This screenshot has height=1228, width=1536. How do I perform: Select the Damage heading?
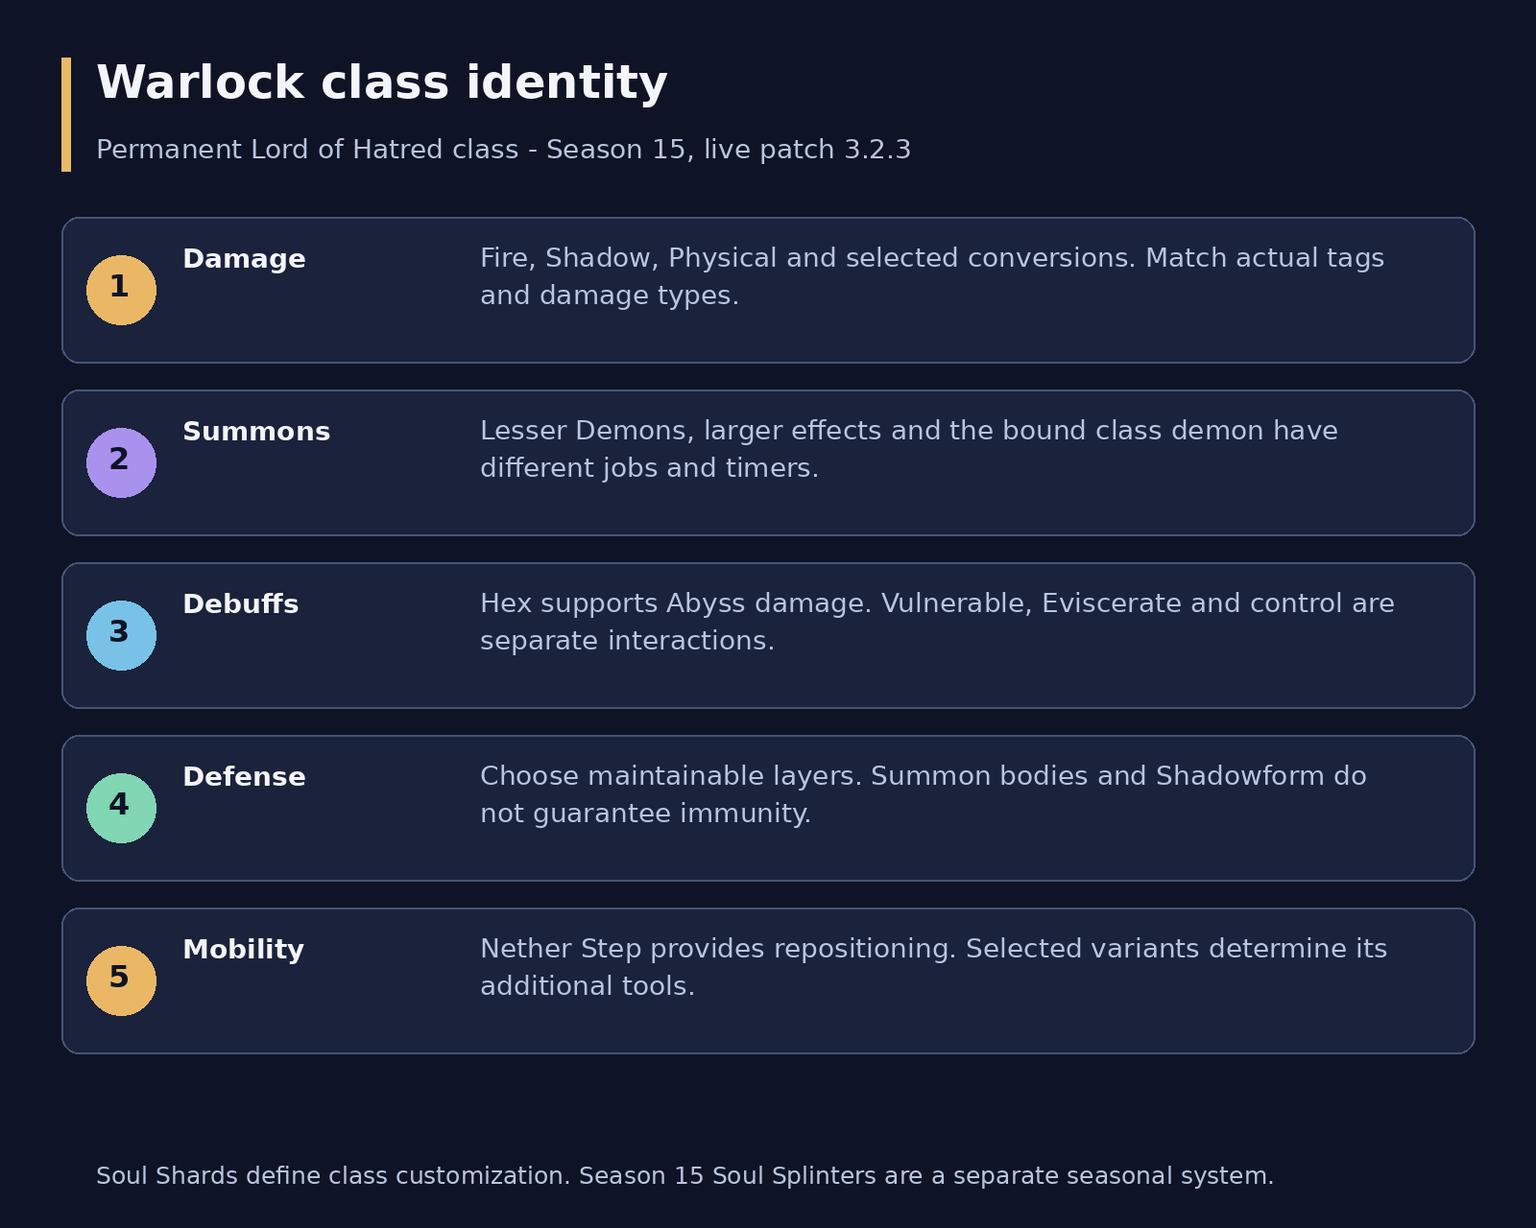pyautogui.click(x=244, y=259)
